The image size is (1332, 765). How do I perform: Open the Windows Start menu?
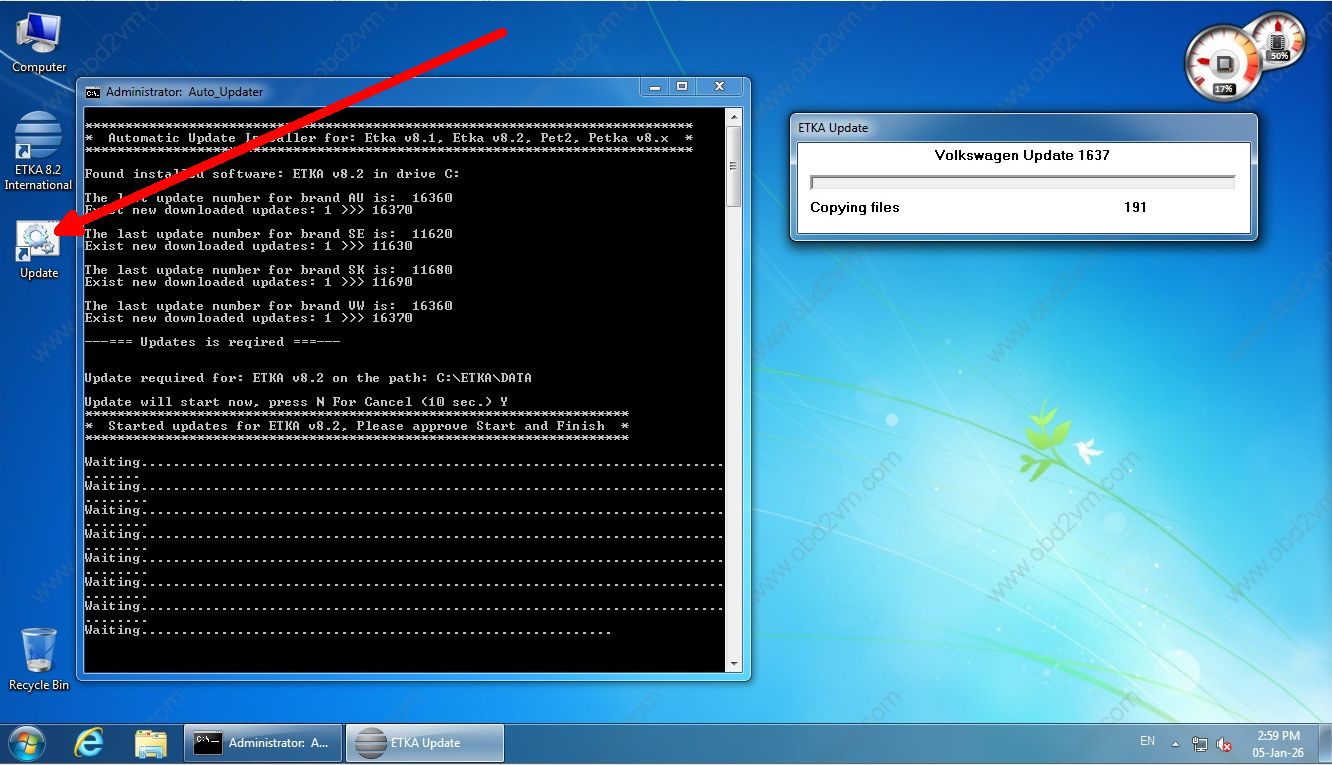tap(27, 743)
